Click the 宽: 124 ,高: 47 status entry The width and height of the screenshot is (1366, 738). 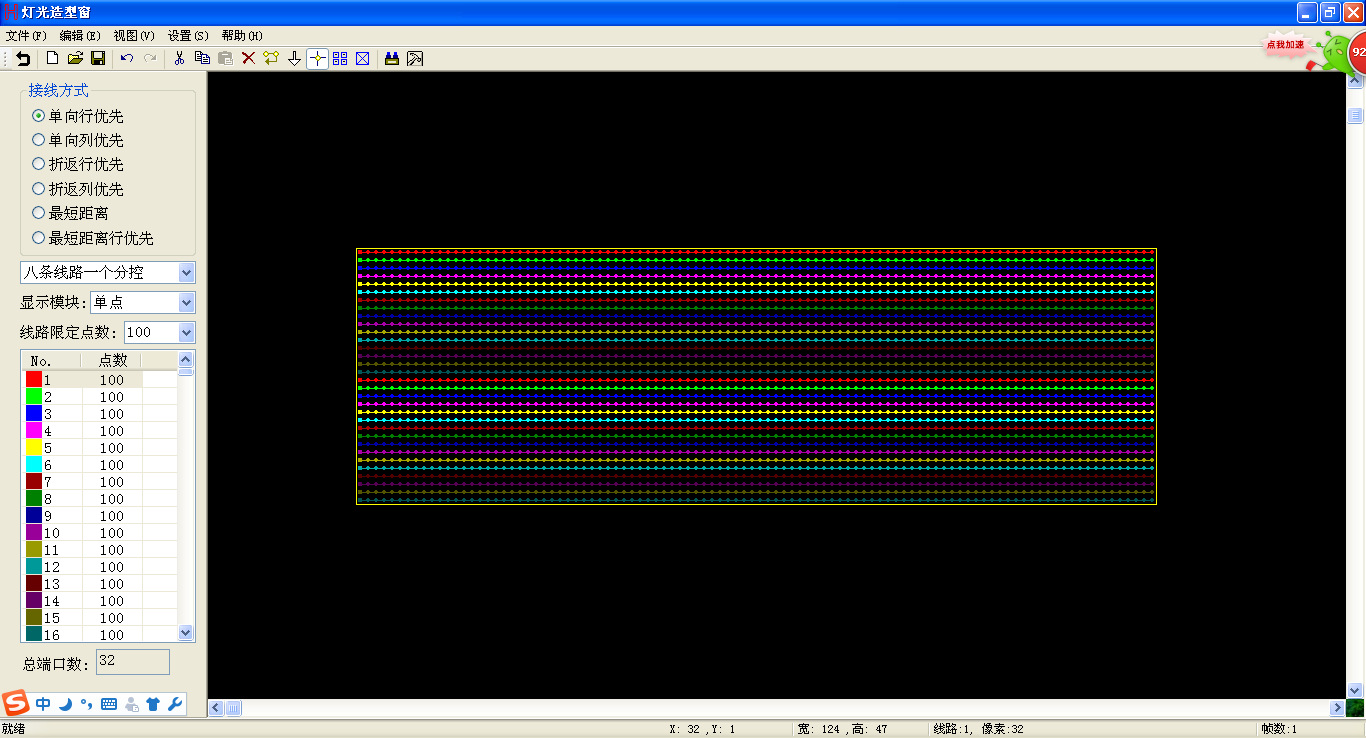coord(841,729)
